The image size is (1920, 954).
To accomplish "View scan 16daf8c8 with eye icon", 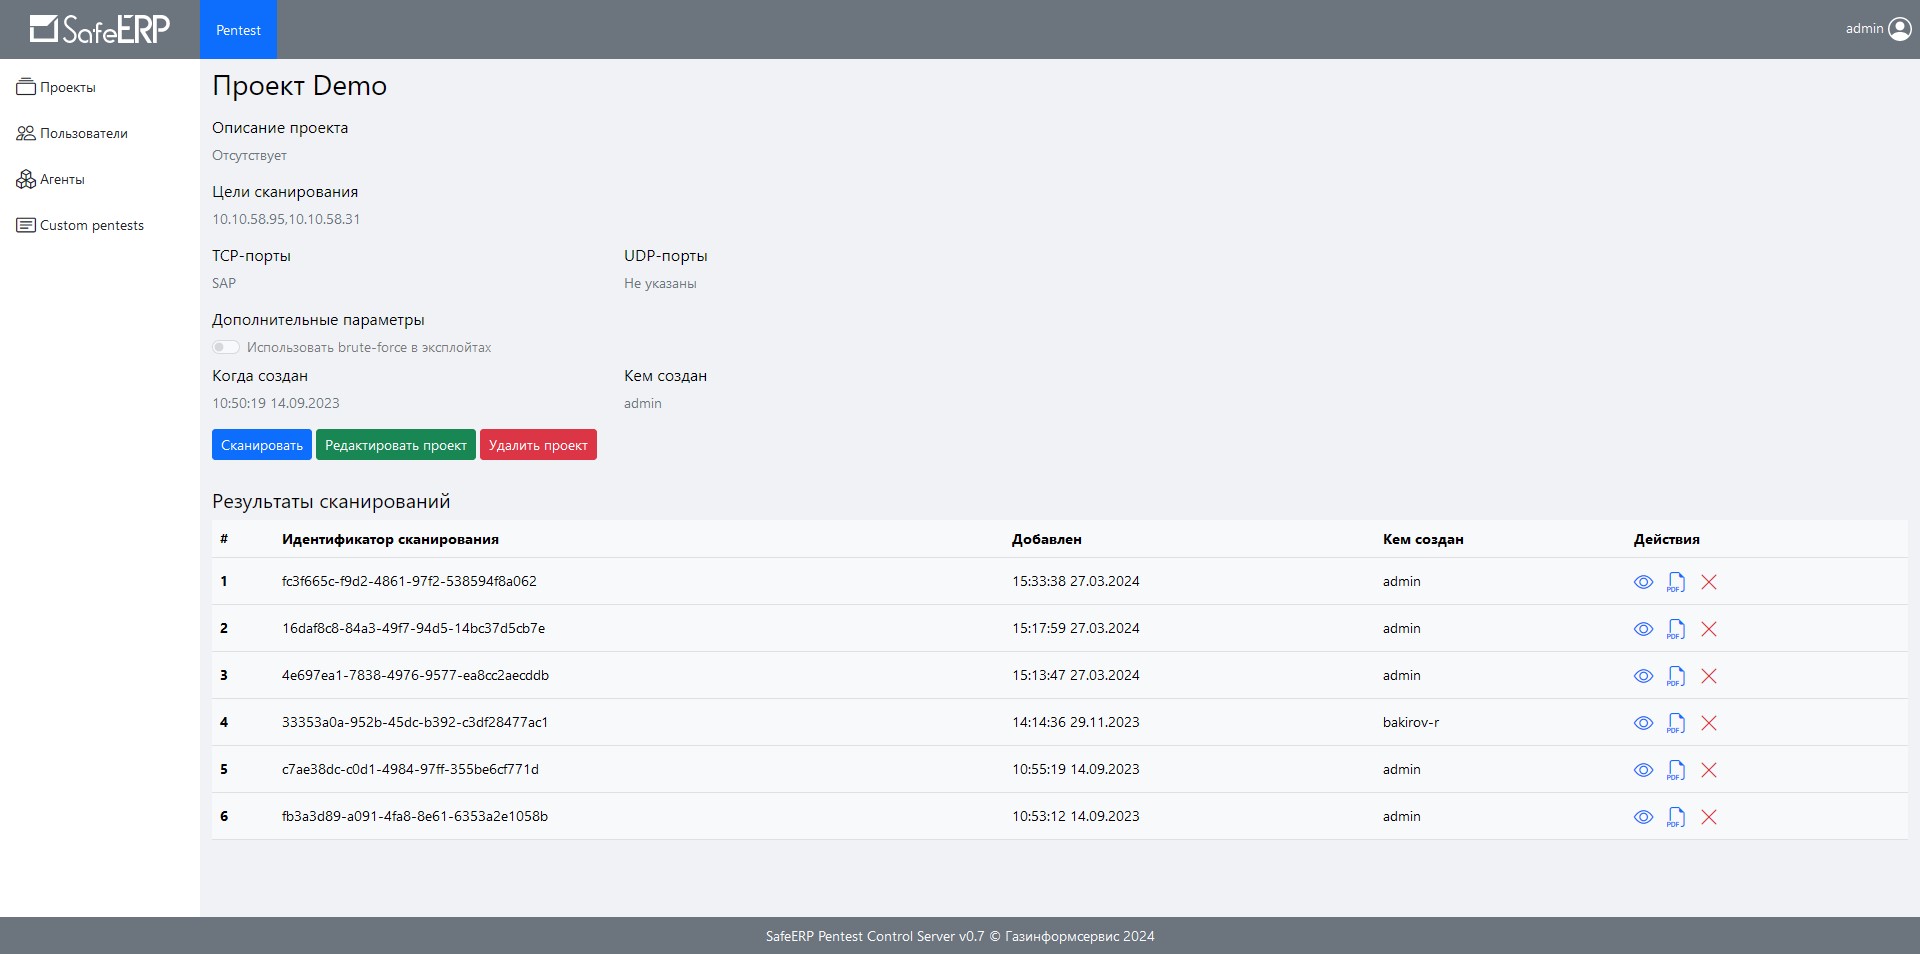I will (1643, 629).
